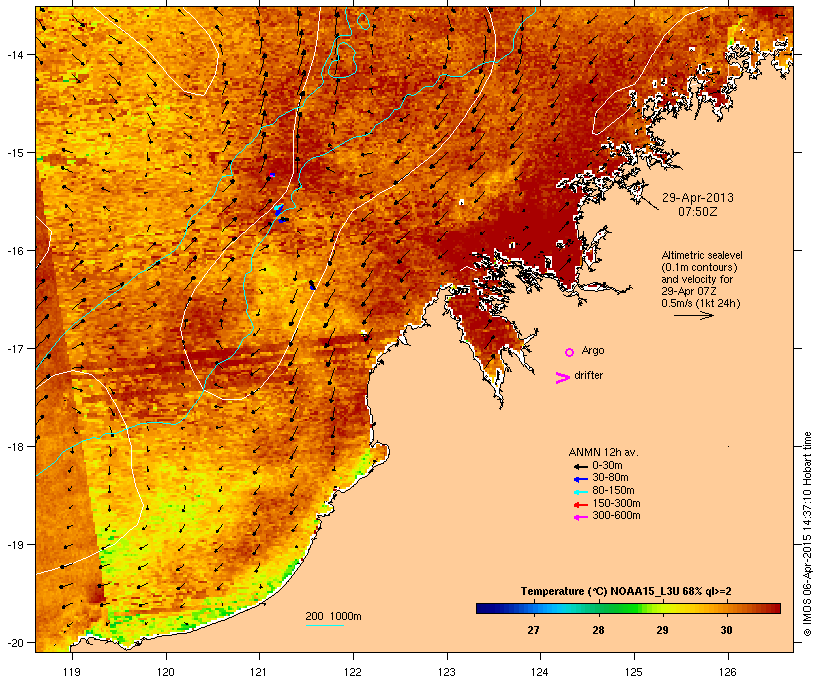The height and width of the screenshot is (680, 820).
Task: Click the longitude axis label 124
Action: click(x=540, y=672)
